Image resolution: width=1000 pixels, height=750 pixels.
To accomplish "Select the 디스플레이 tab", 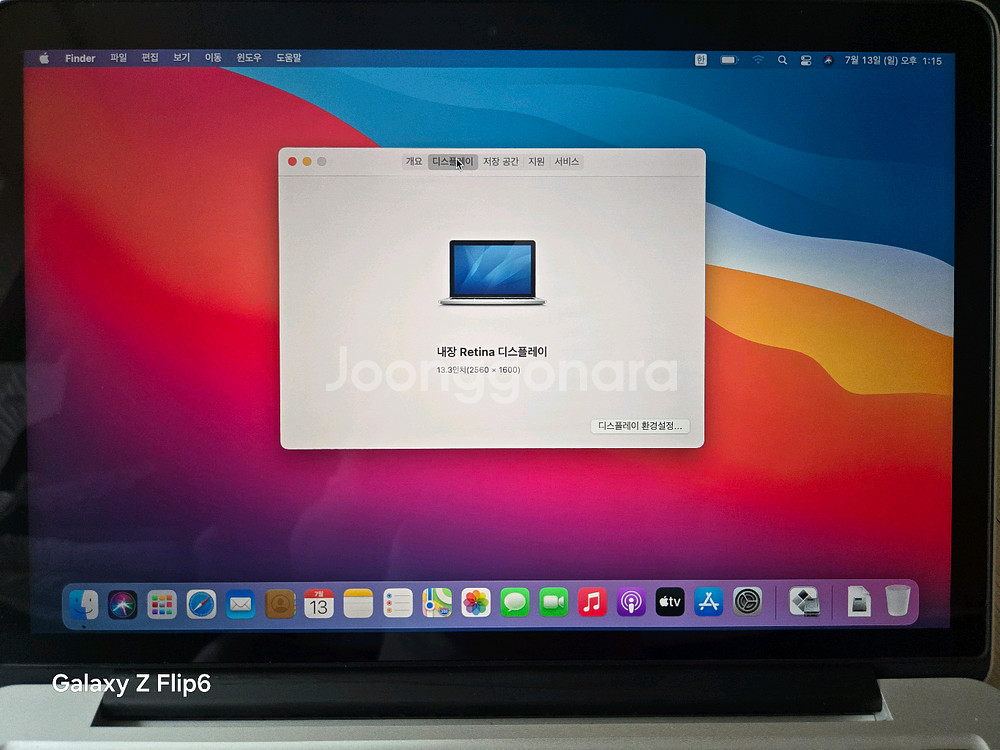I will pyautogui.click(x=453, y=161).
